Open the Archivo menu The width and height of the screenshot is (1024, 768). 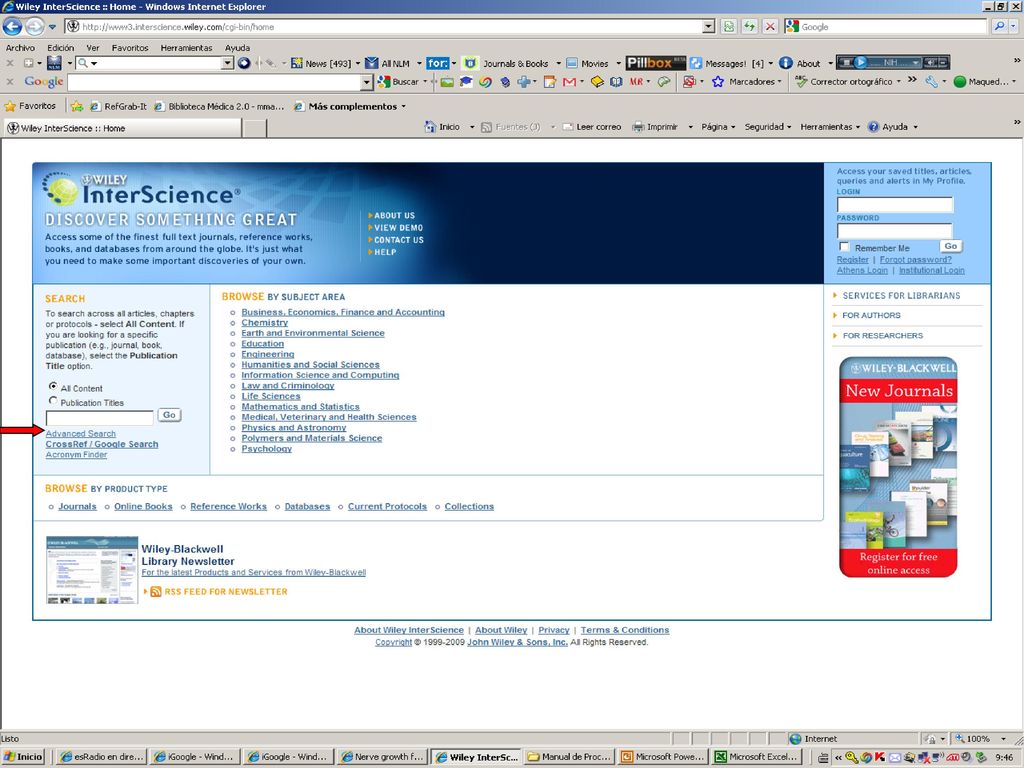click(20, 48)
